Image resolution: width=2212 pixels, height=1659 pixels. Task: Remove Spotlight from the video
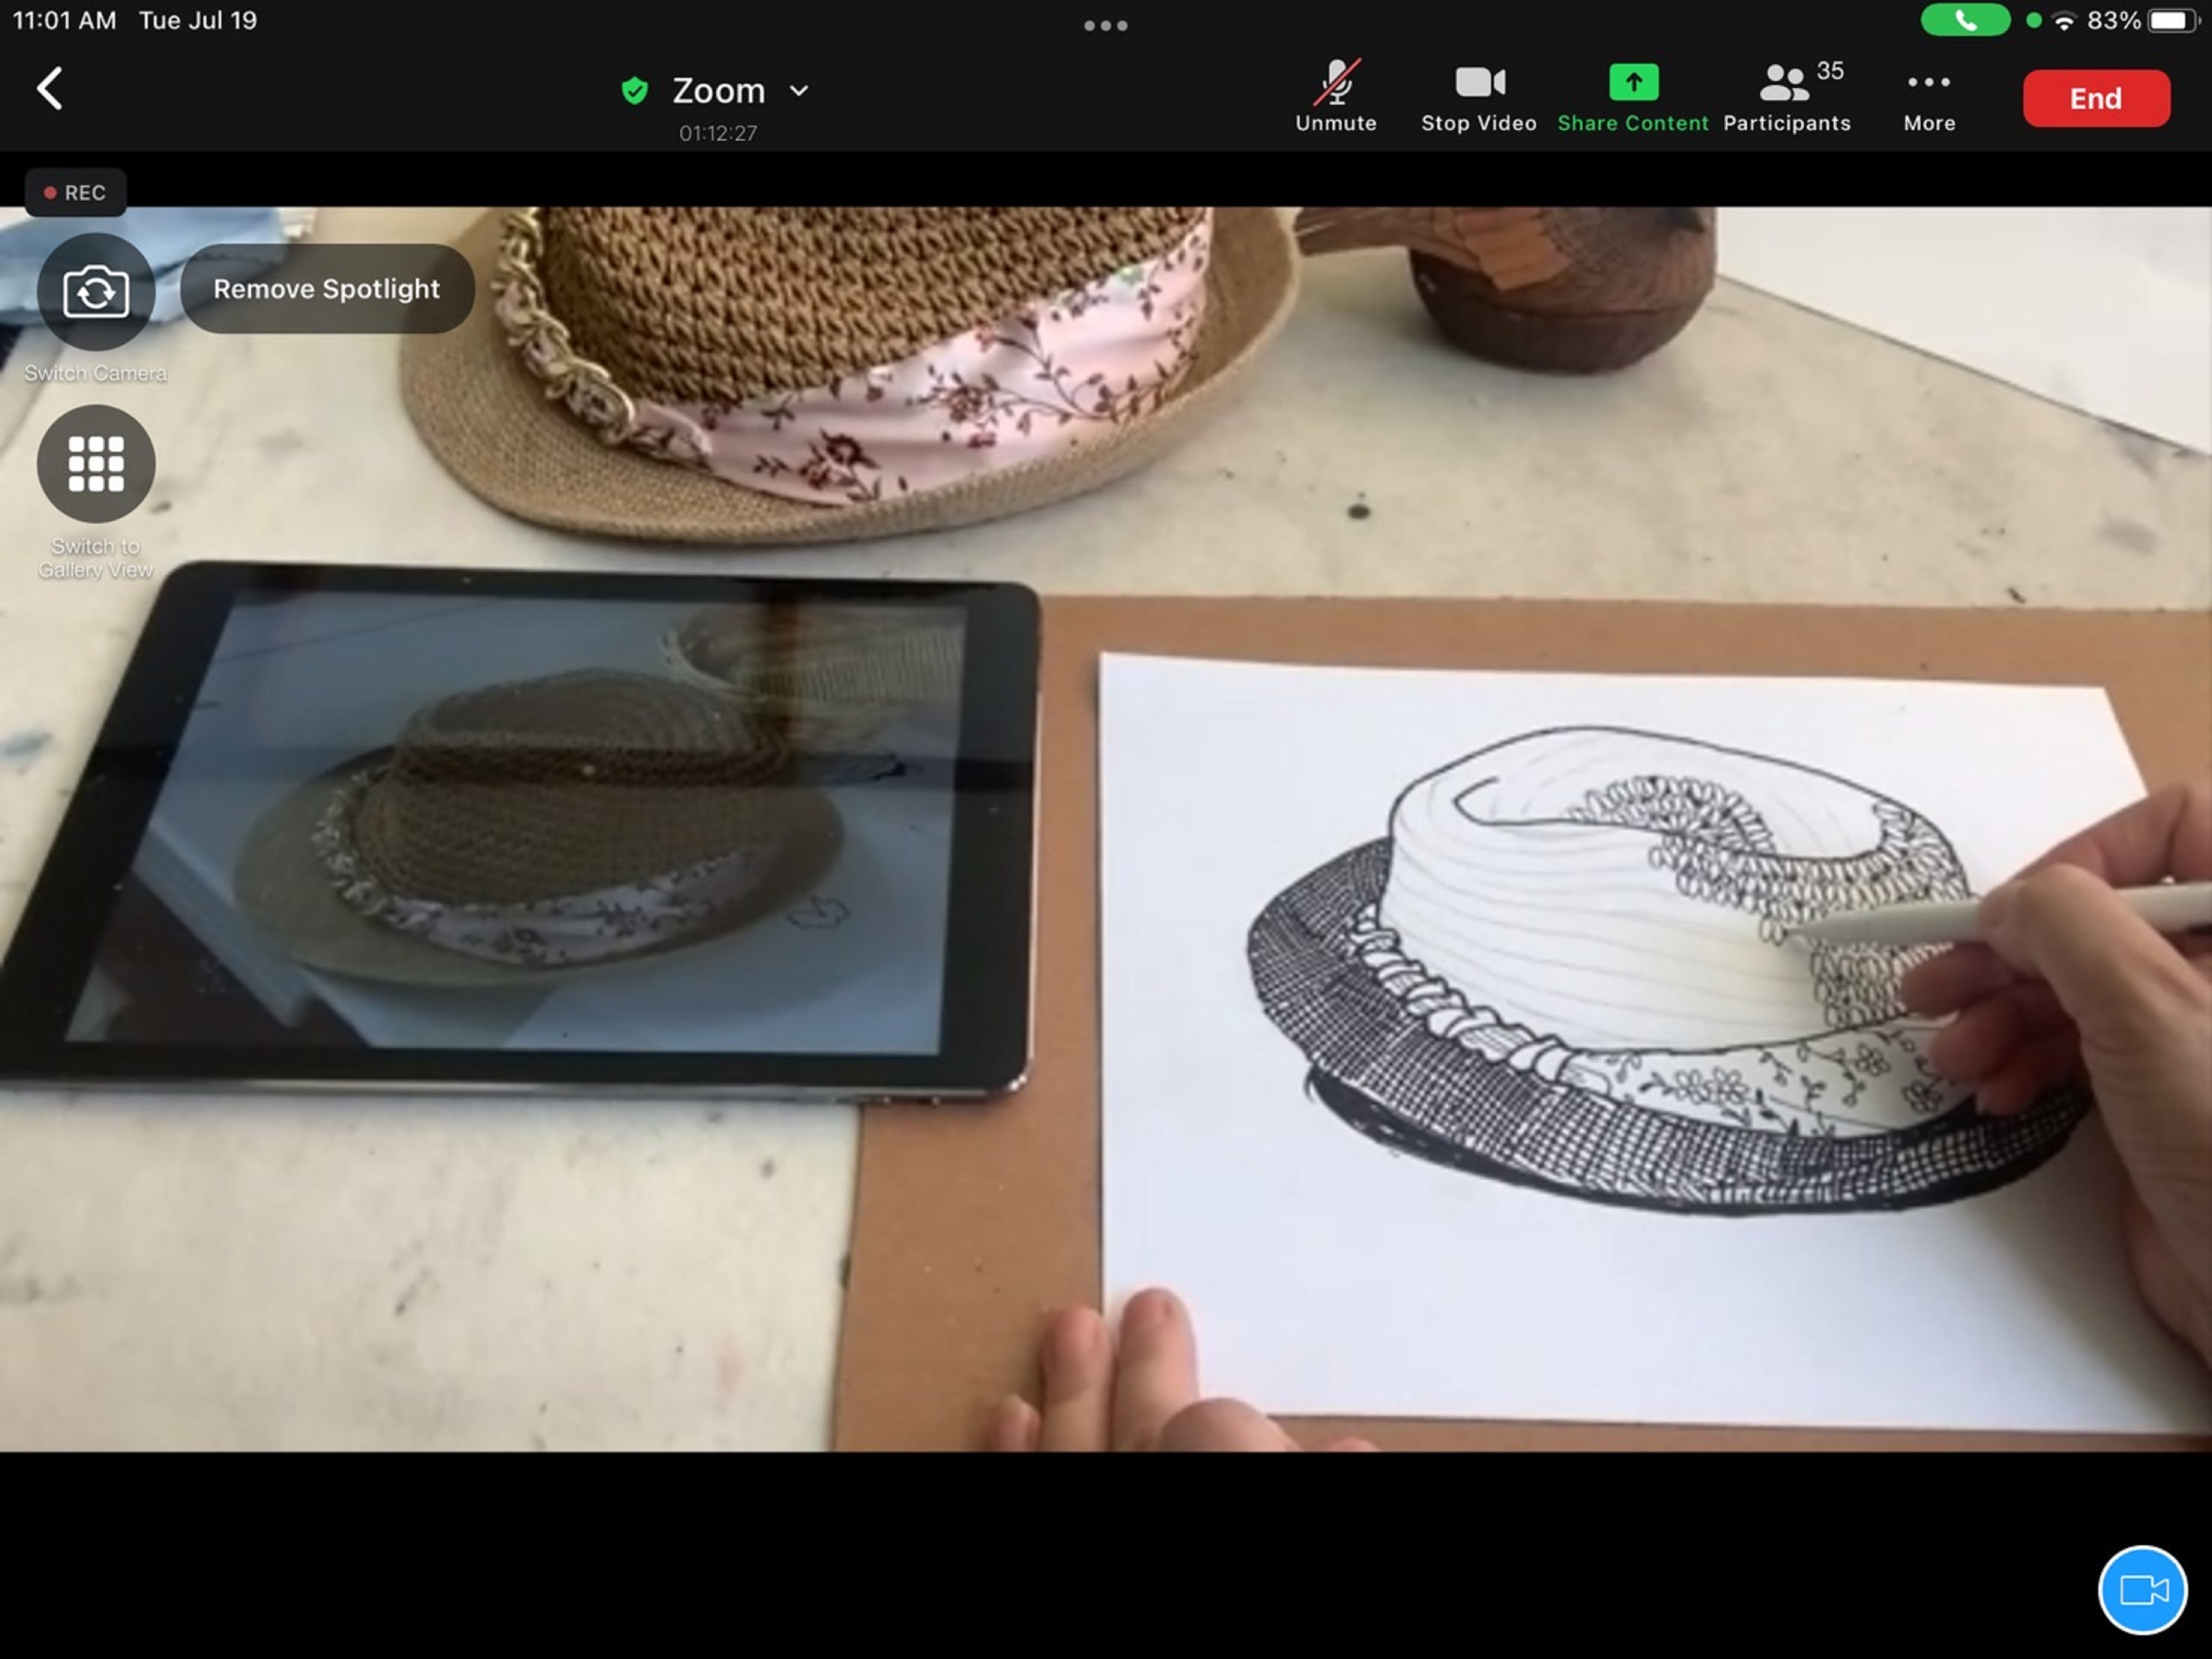point(326,289)
